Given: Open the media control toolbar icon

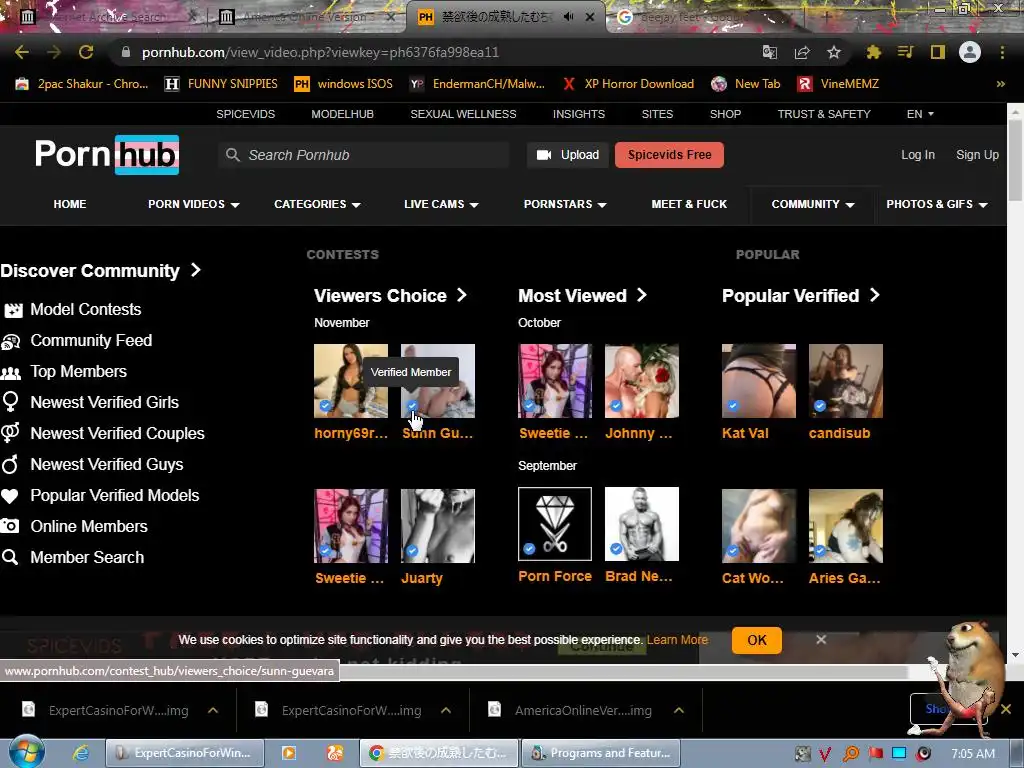Looking at the screenshot, I should pyautogui.click(x=905, y=52).
